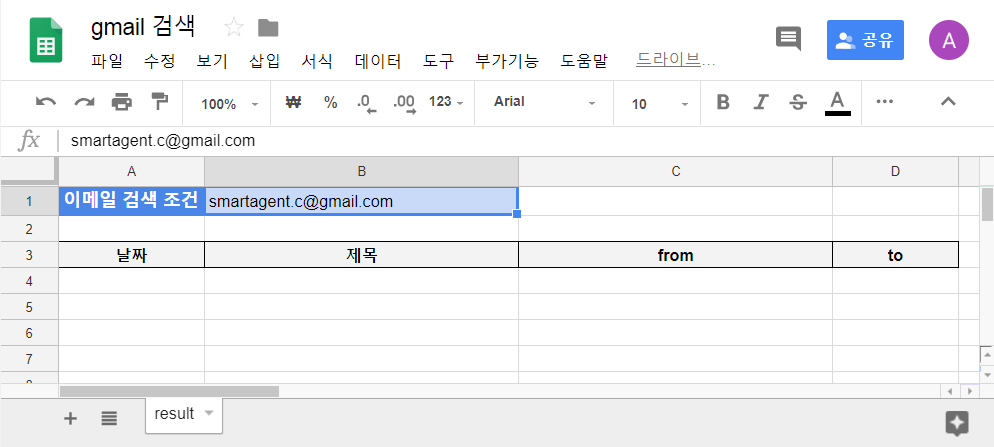
Task: Format as percent
Action: [330, 102]
